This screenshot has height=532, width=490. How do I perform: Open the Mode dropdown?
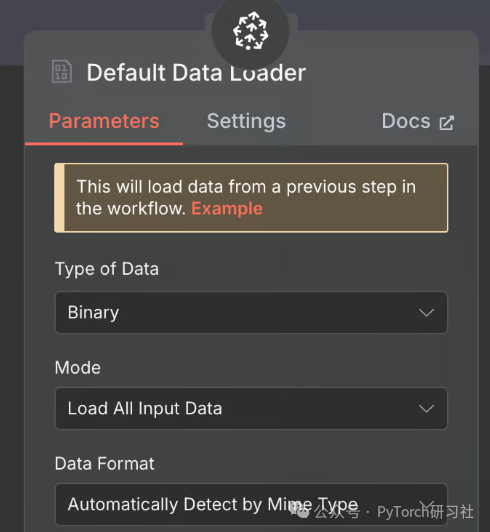click(x=251, y=408)
